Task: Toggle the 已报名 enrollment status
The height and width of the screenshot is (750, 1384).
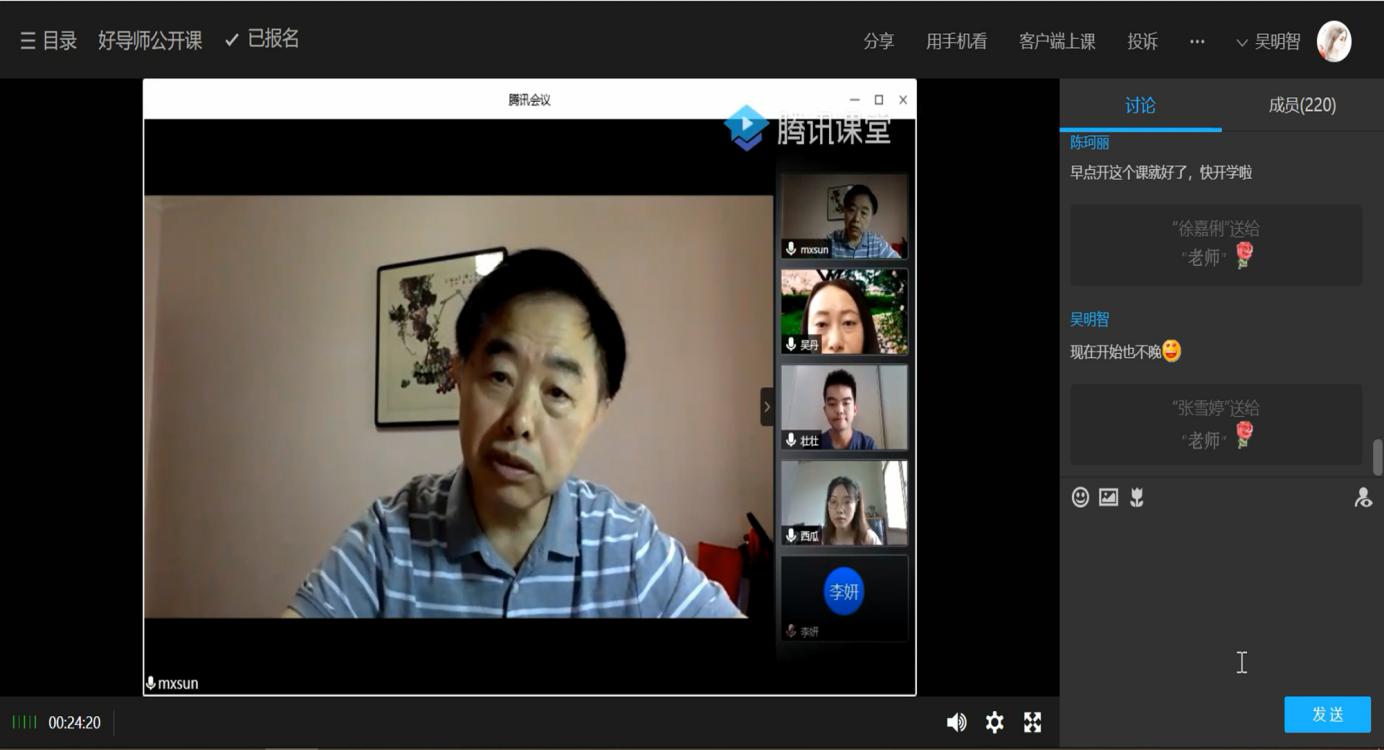Action: coord(262,39)
